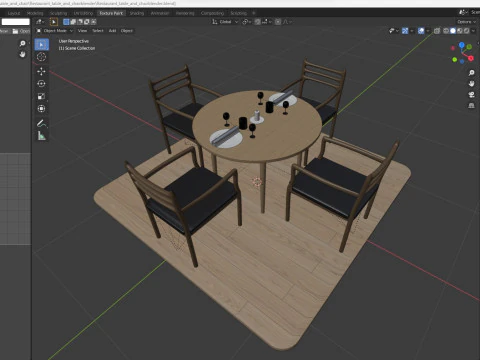This screenshot has height=360, width=480.
Task: Toggle snapping magnet
Action: pyautogui.click(x=258, y=22)
